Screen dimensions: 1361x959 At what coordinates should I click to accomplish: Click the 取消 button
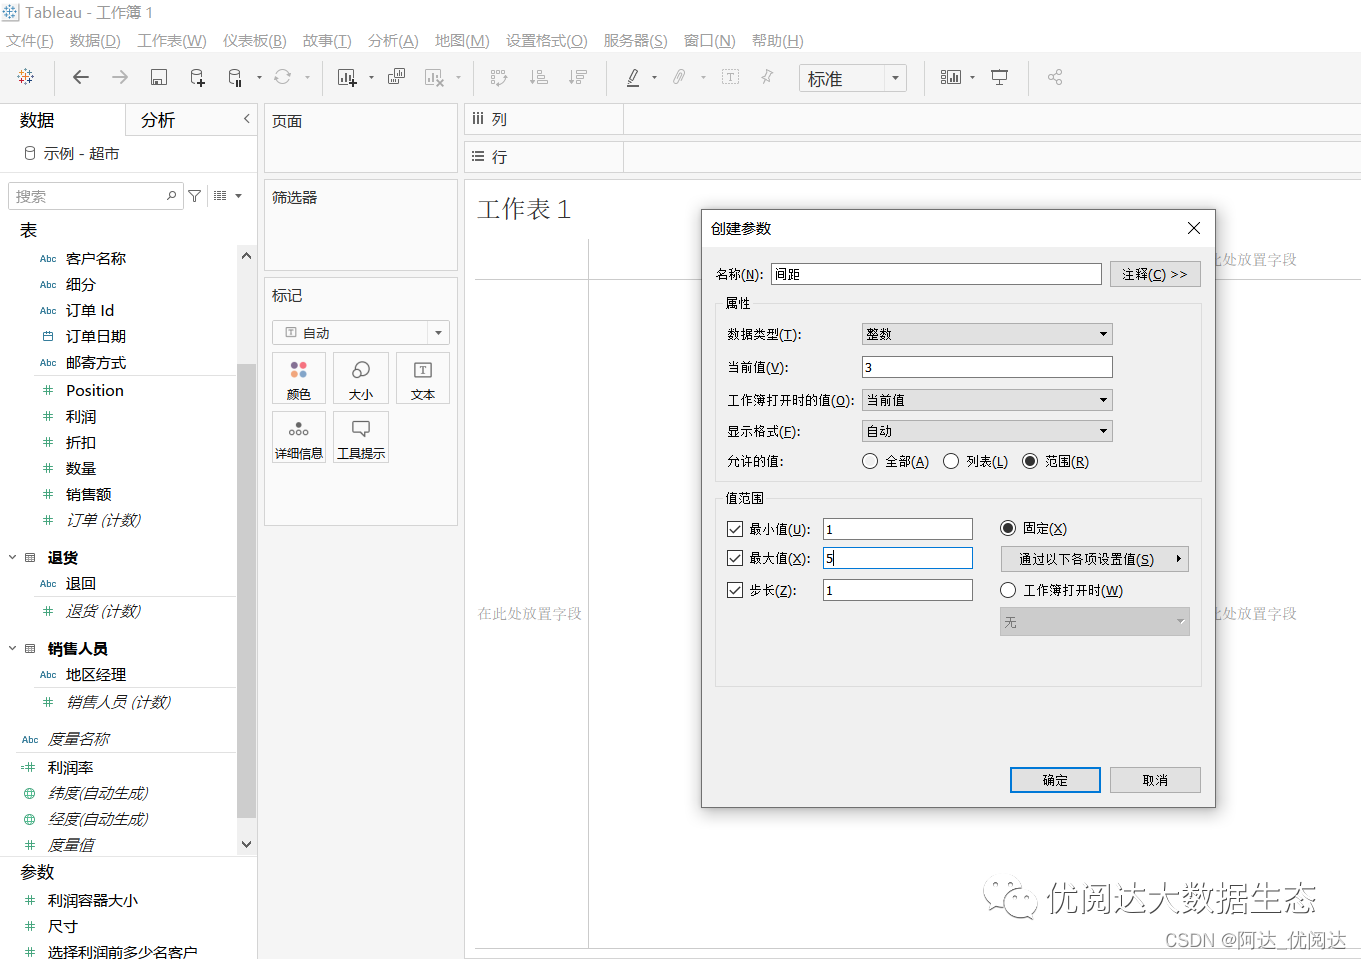point(1155,780)
